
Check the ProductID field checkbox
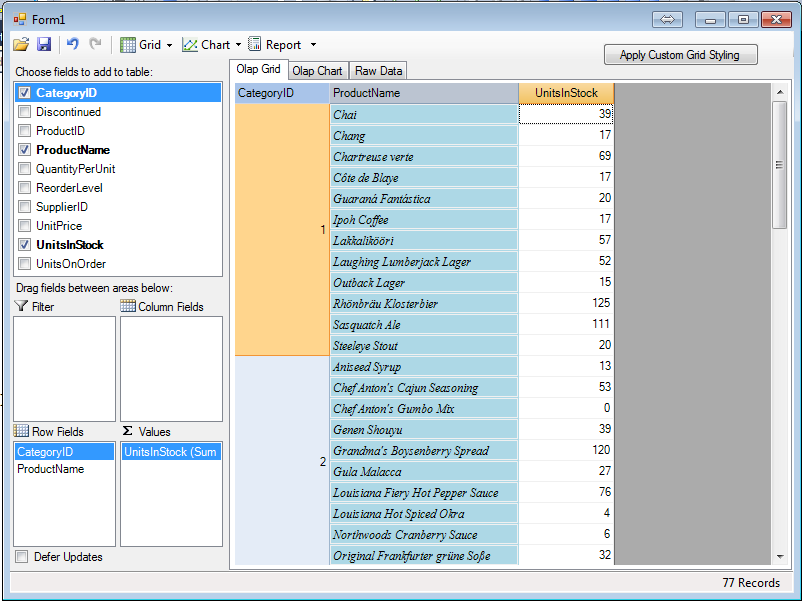(24, 130)
